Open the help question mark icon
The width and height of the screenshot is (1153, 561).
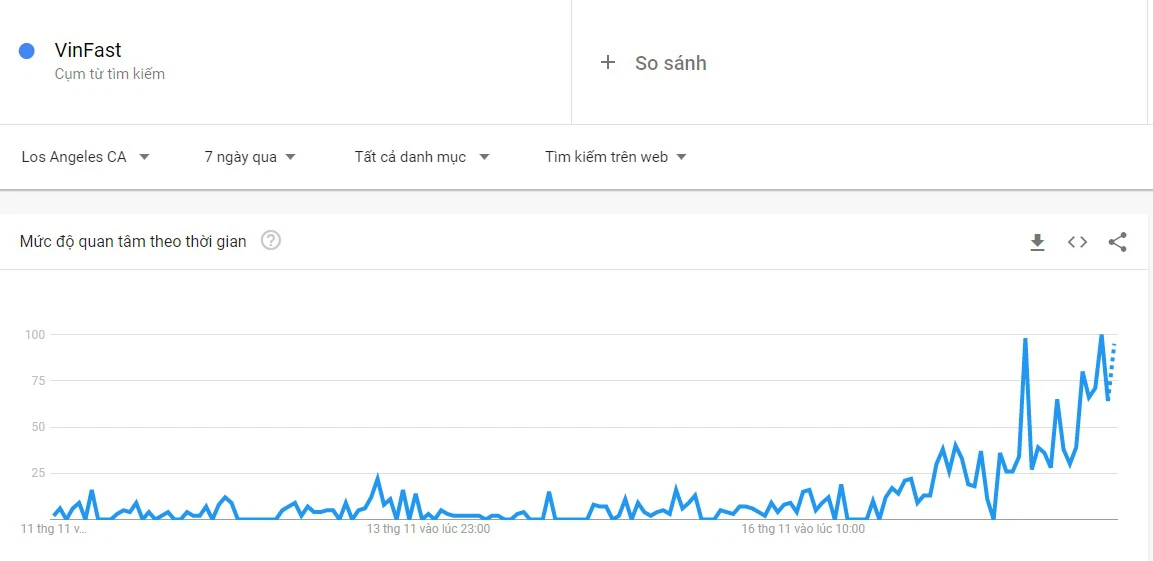271,241
